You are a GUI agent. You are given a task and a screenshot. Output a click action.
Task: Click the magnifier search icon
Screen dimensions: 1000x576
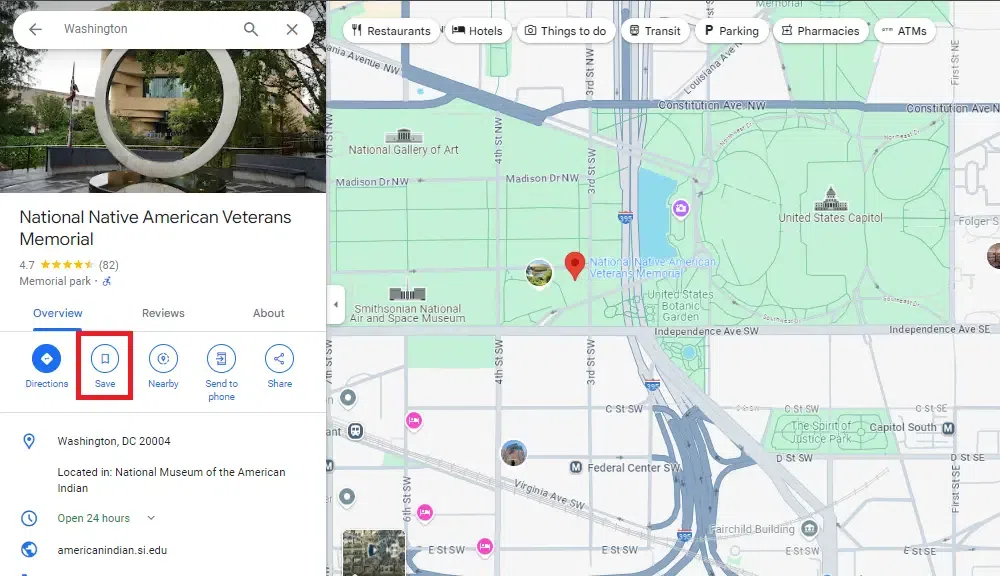[x=251, y=29]
